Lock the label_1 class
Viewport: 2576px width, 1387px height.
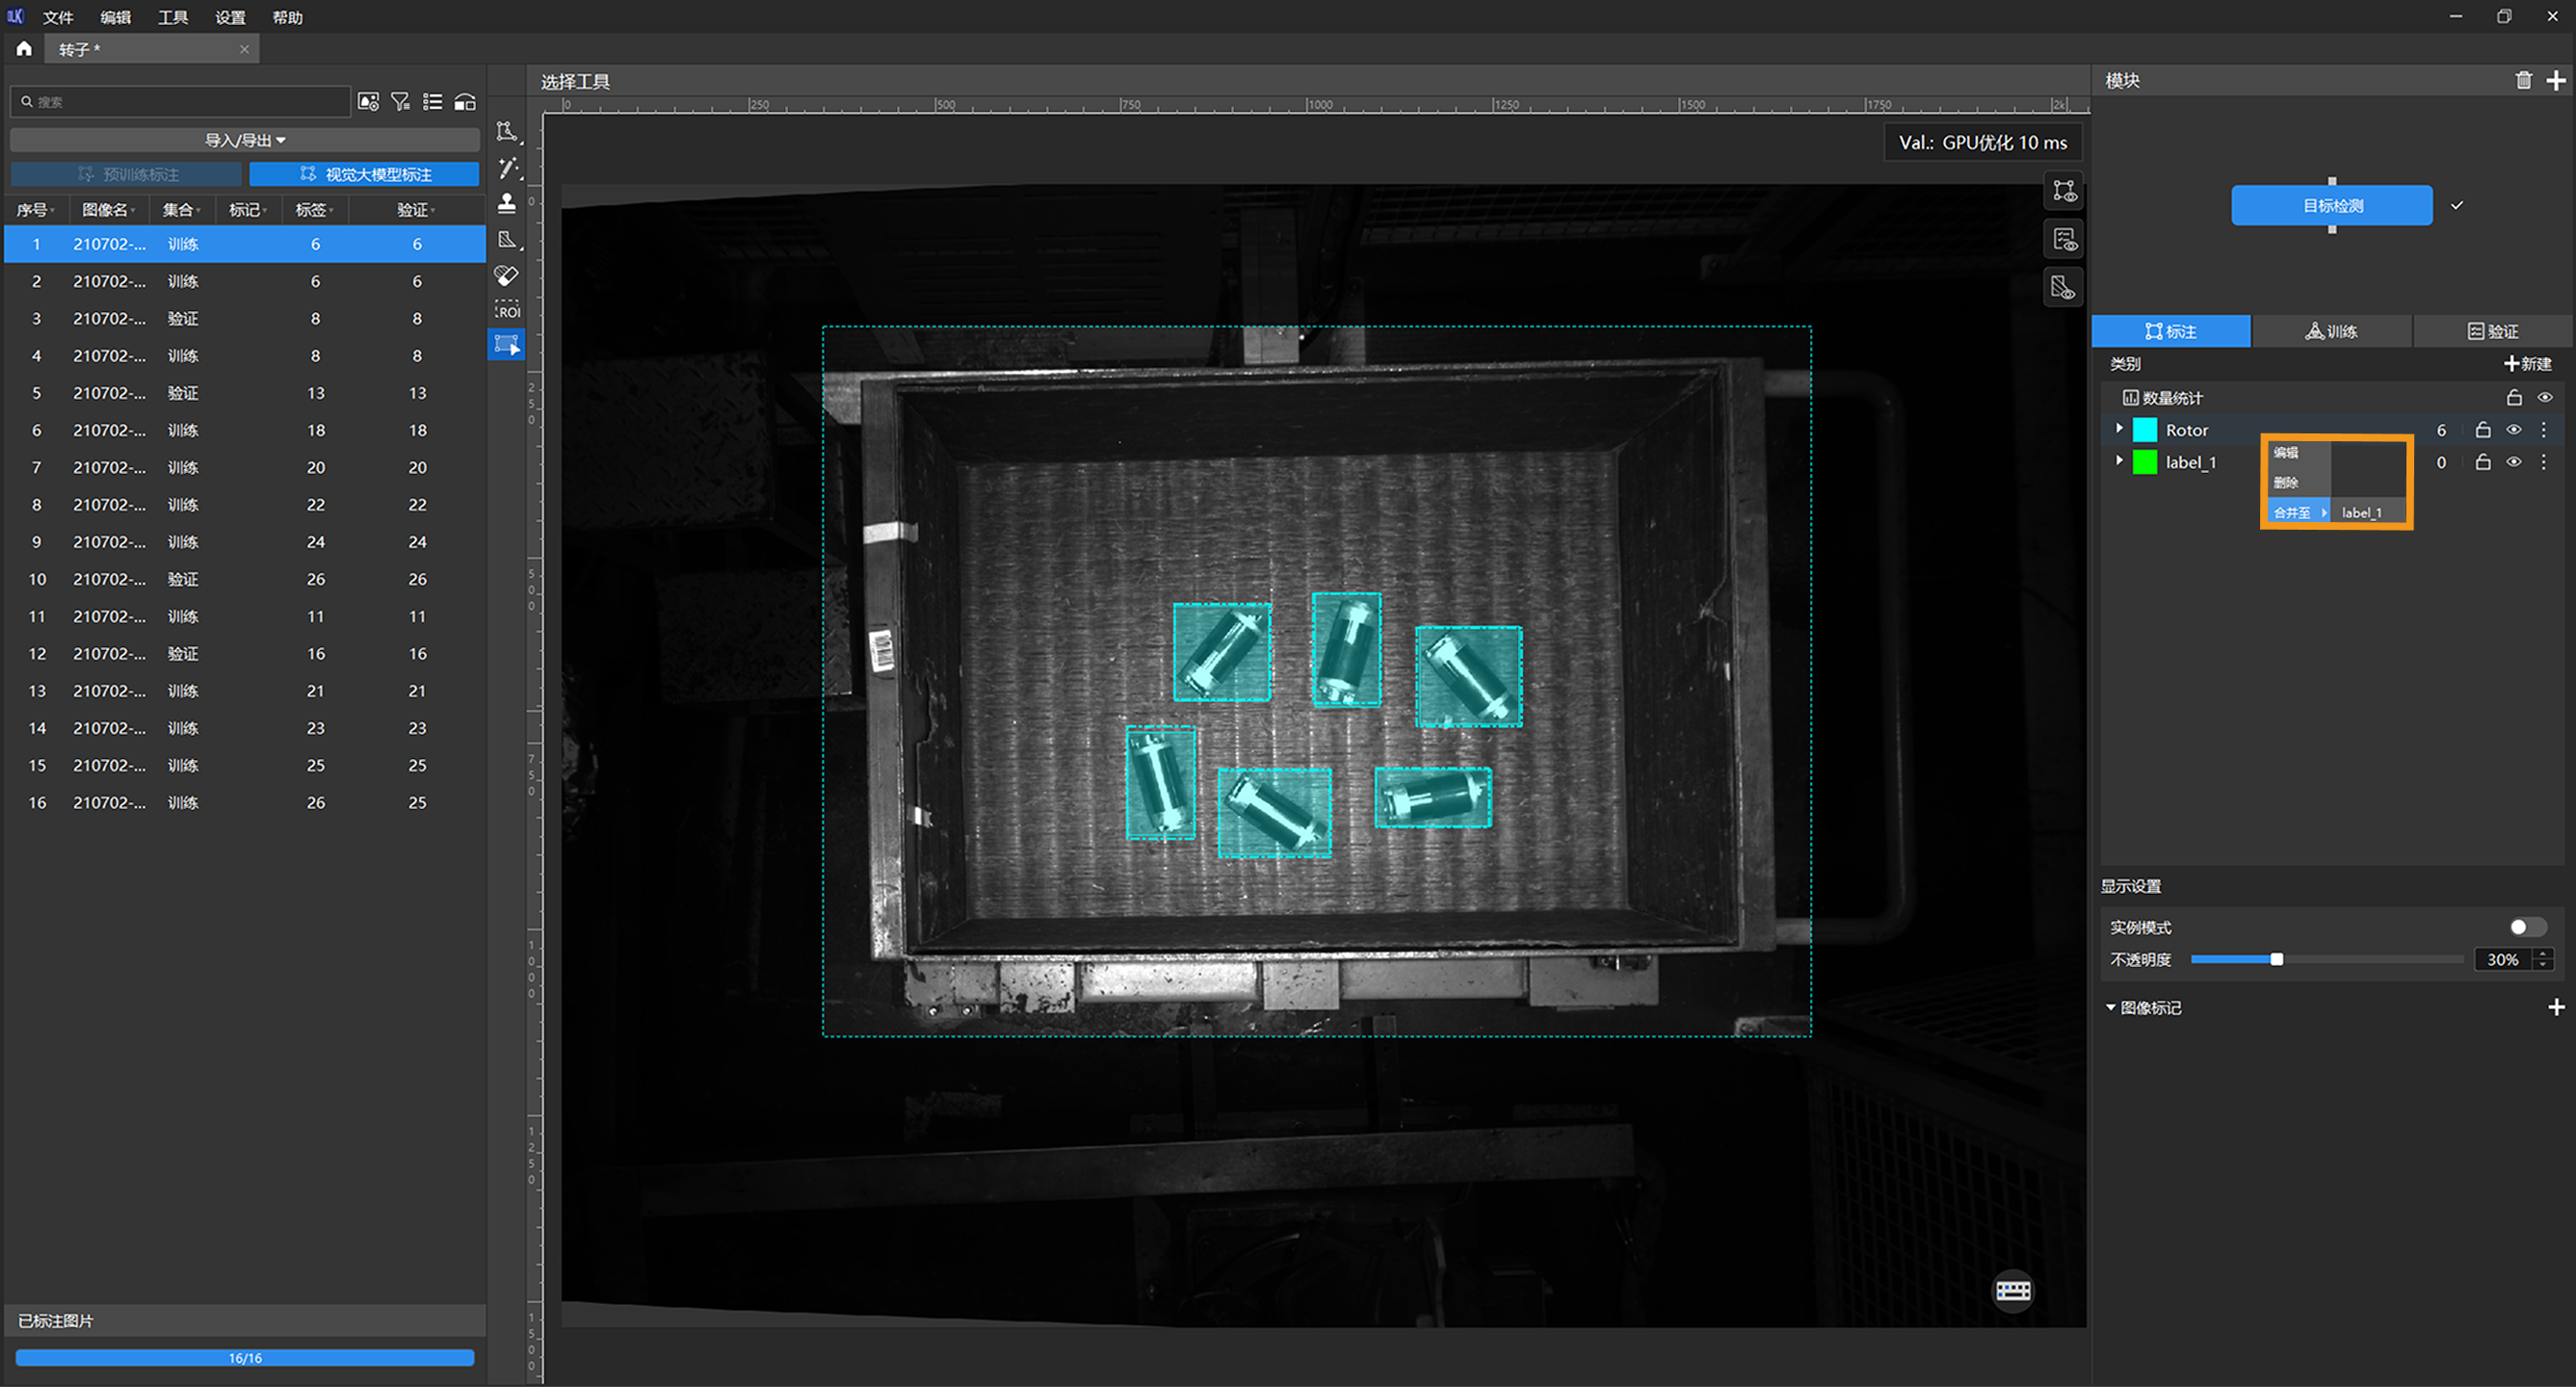(x=2482, y=462)
